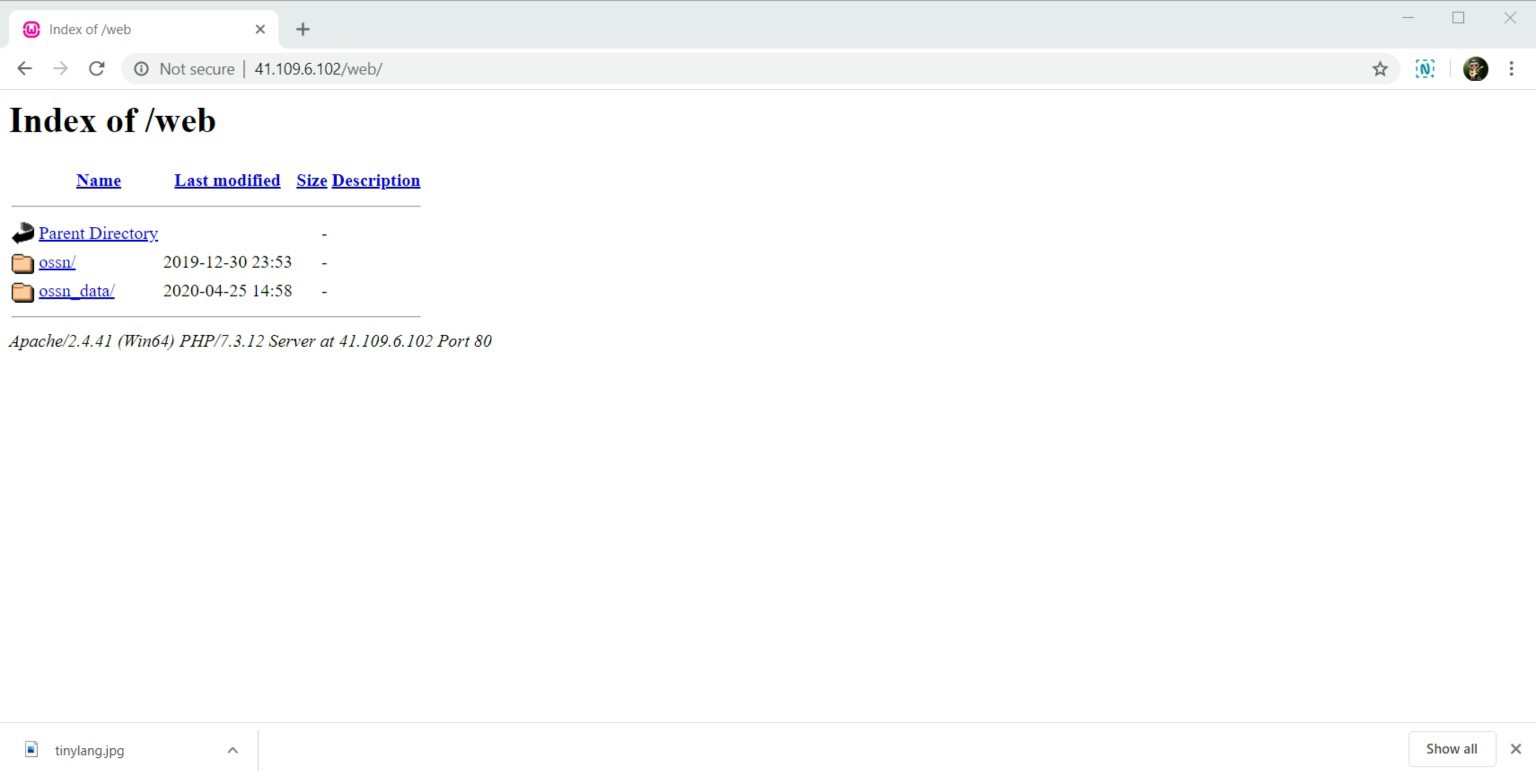This screenshot has width=1536, height=776.
Task: Expand tinylang.jpg download options chevron
Action: click(x=232, y=750)
